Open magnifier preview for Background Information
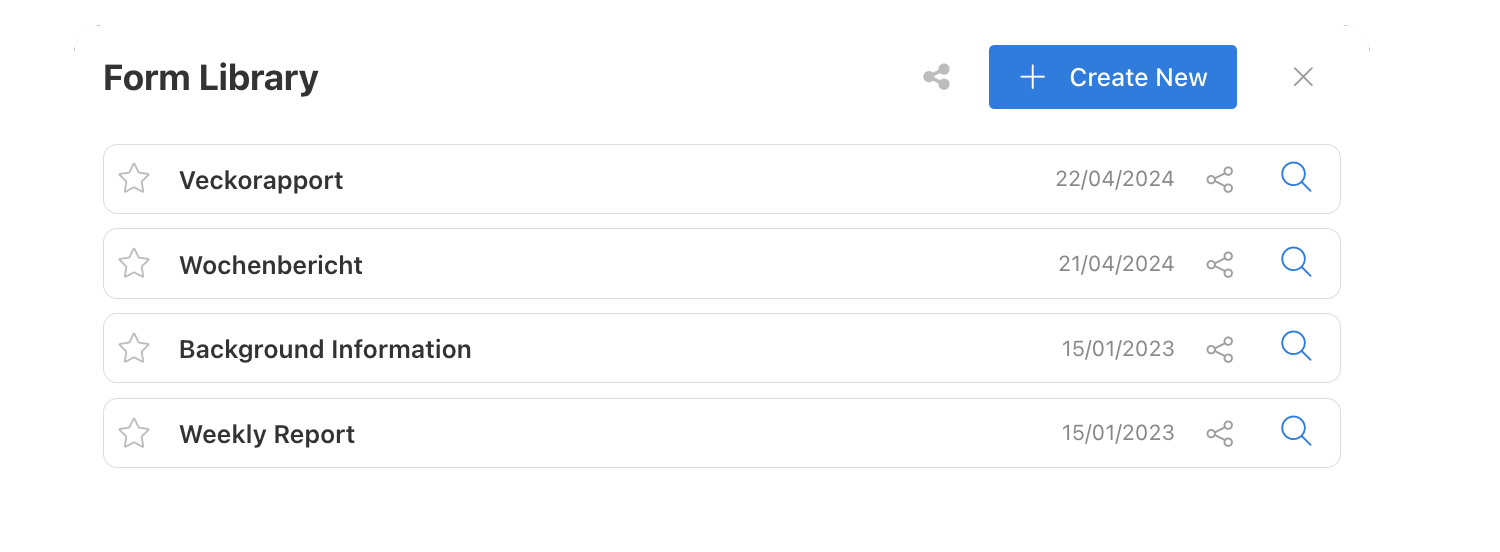The height and width of the screenshot is (552, 1500). click(1296, 348)
